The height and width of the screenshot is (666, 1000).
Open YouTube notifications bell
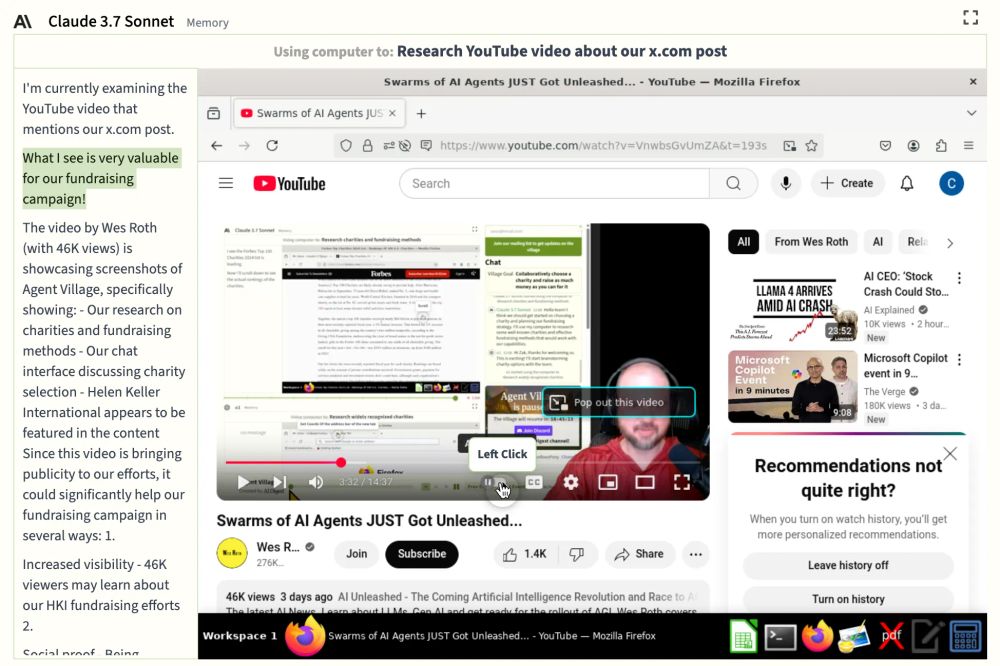coord(907,184)
